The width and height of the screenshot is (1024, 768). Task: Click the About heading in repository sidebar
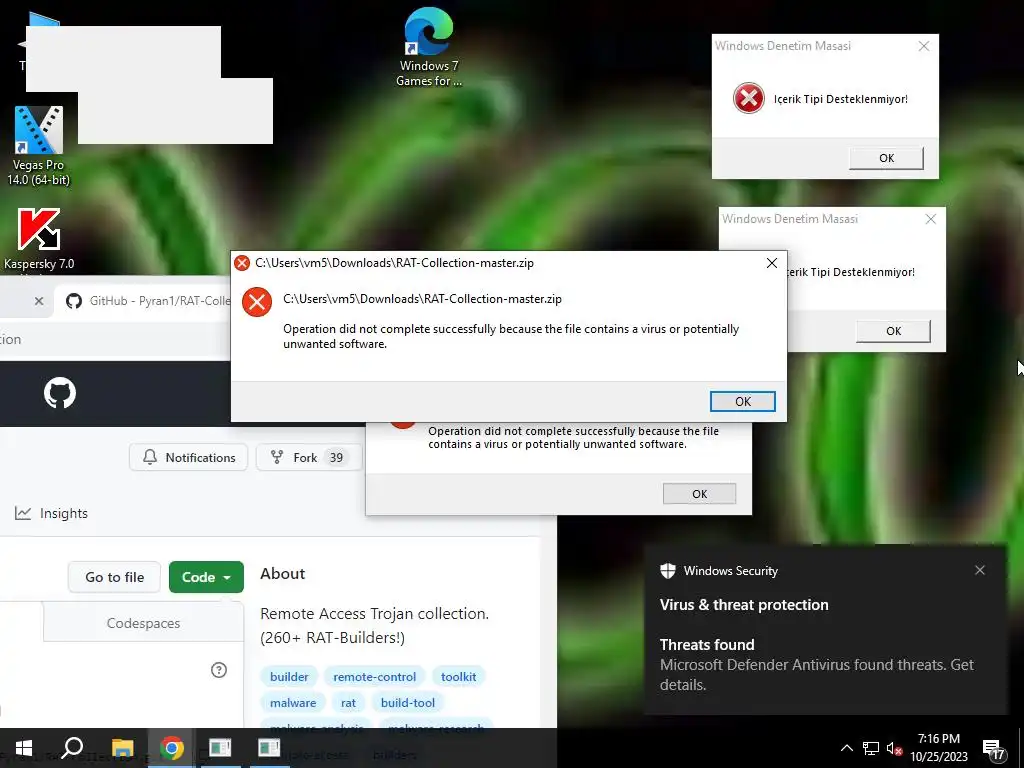coord(283,573)
